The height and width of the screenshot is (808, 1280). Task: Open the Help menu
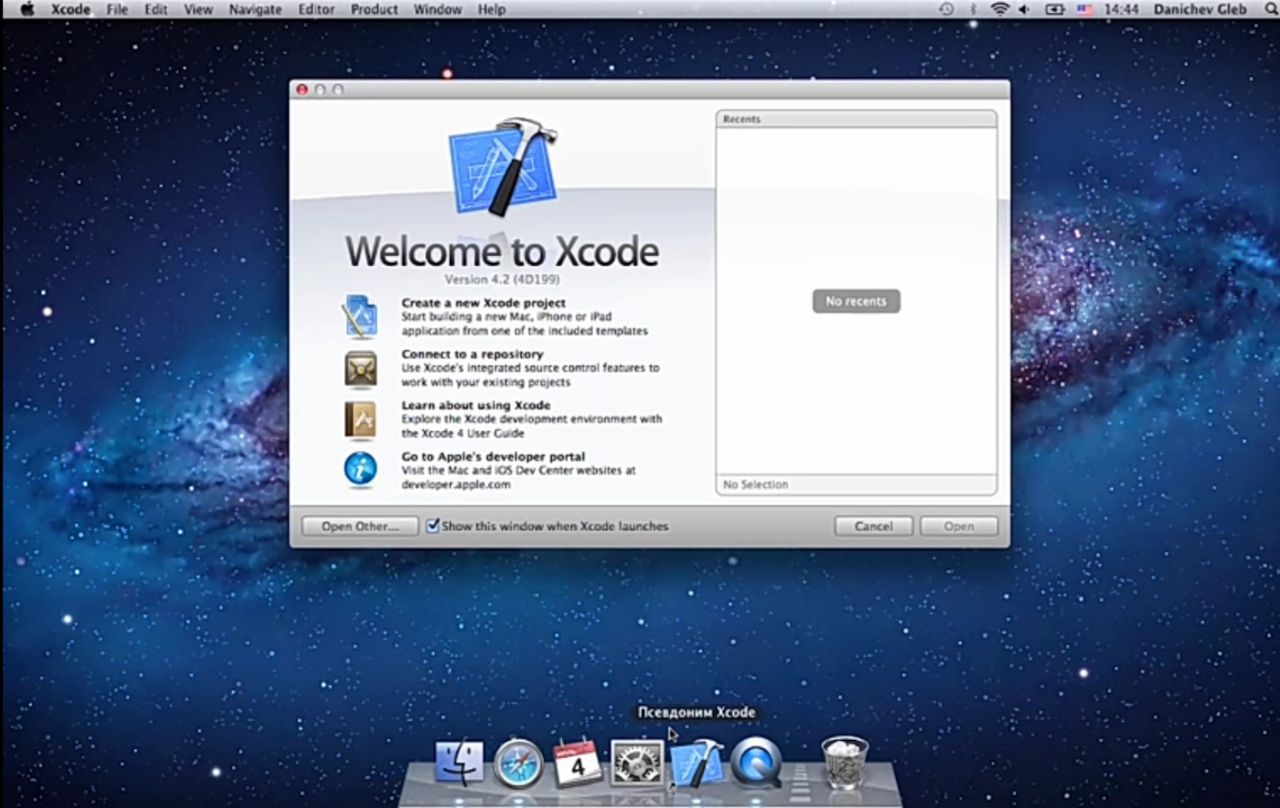[x=491, y=9]
